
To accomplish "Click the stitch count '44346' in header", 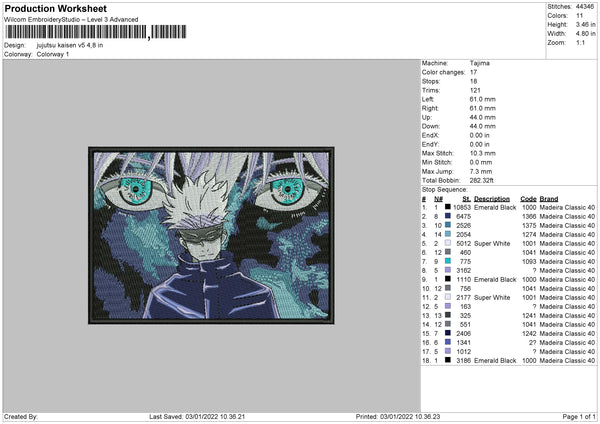I will coord(585,7).
